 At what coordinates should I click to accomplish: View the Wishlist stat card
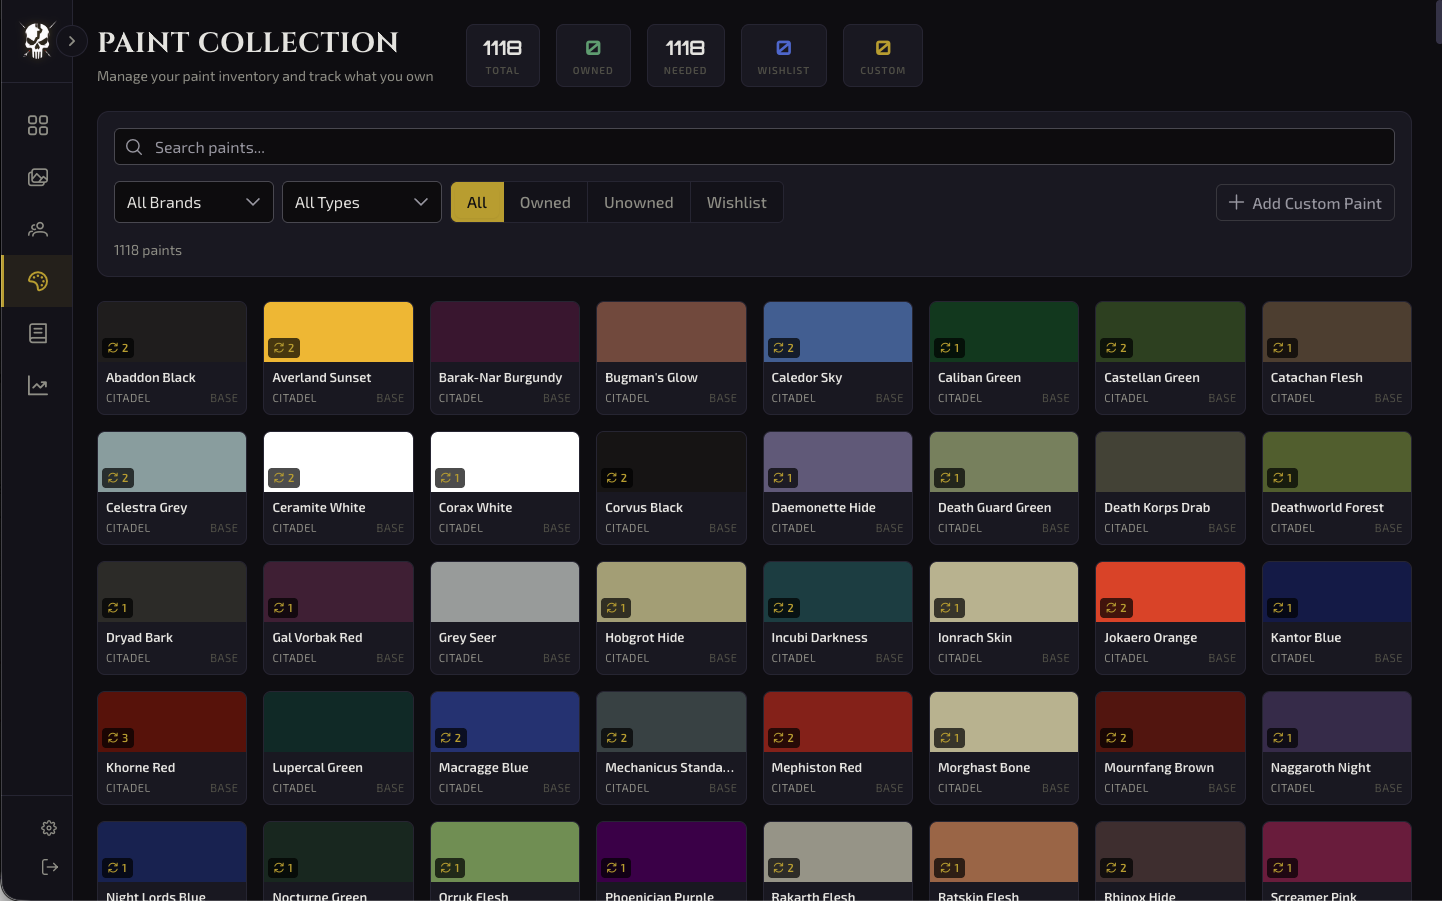tap(783, 55)
